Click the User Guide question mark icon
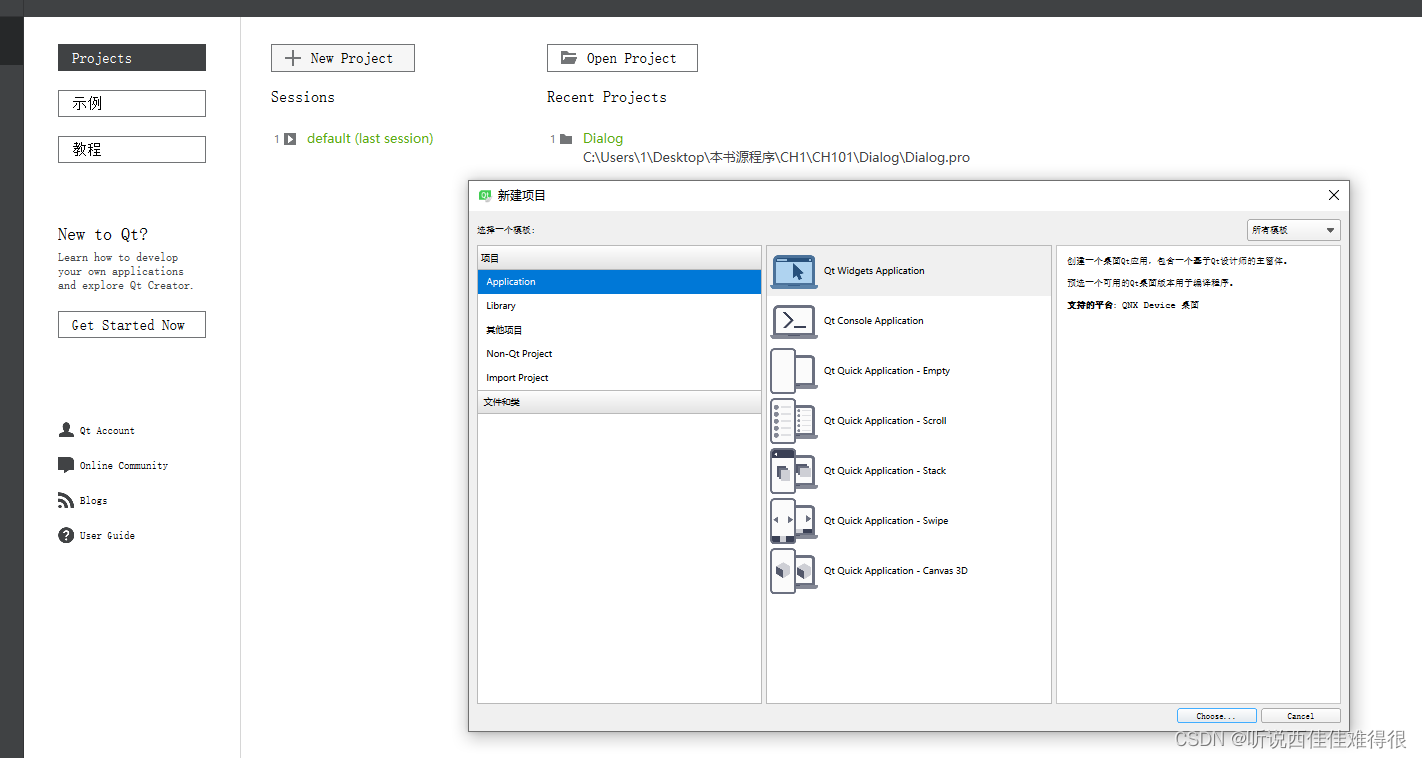This screenshot has width=1422, height=758. coord(66,535)
